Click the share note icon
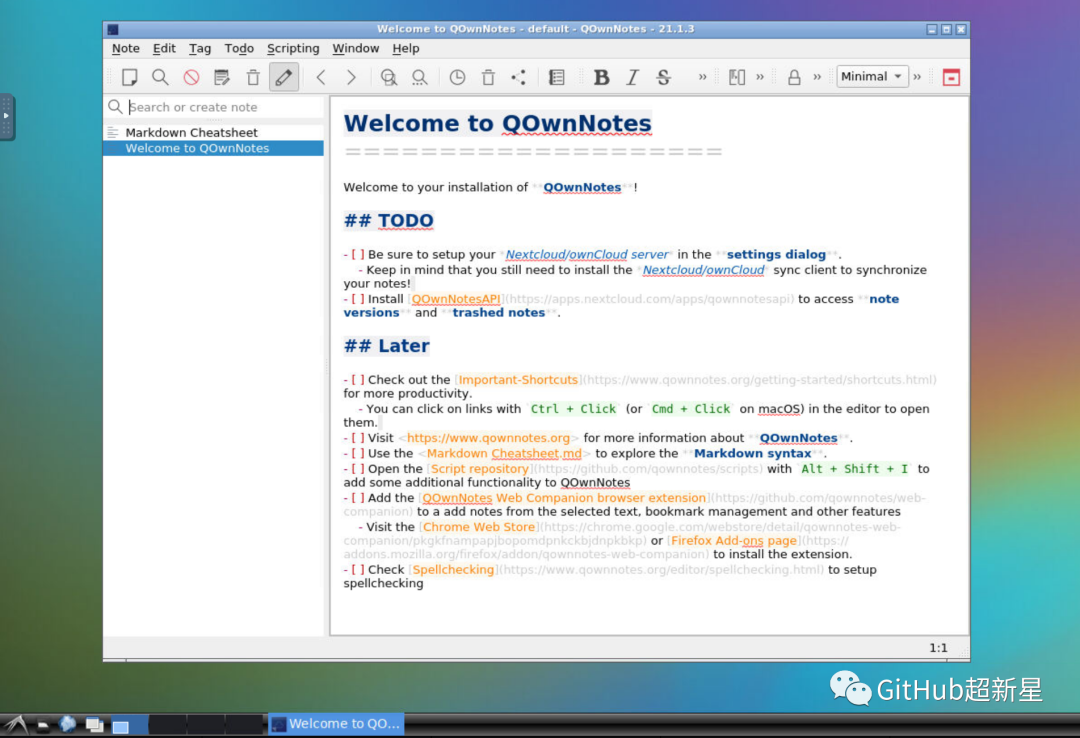The height and width of the screenshot is (738, 1080). coord(519,77)
